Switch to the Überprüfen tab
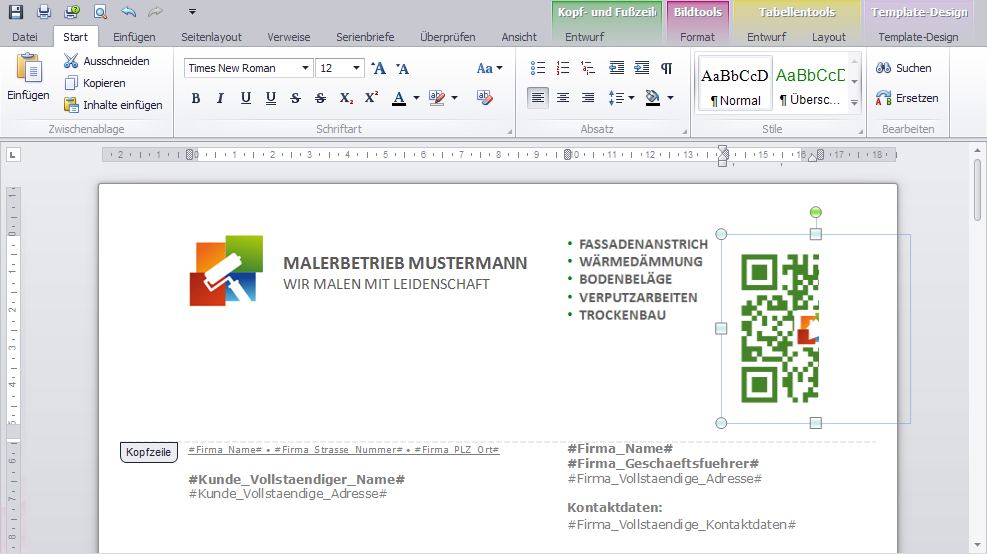Image resolution: width=987 pixels, height=554 pixels. (x=448, y=37)
